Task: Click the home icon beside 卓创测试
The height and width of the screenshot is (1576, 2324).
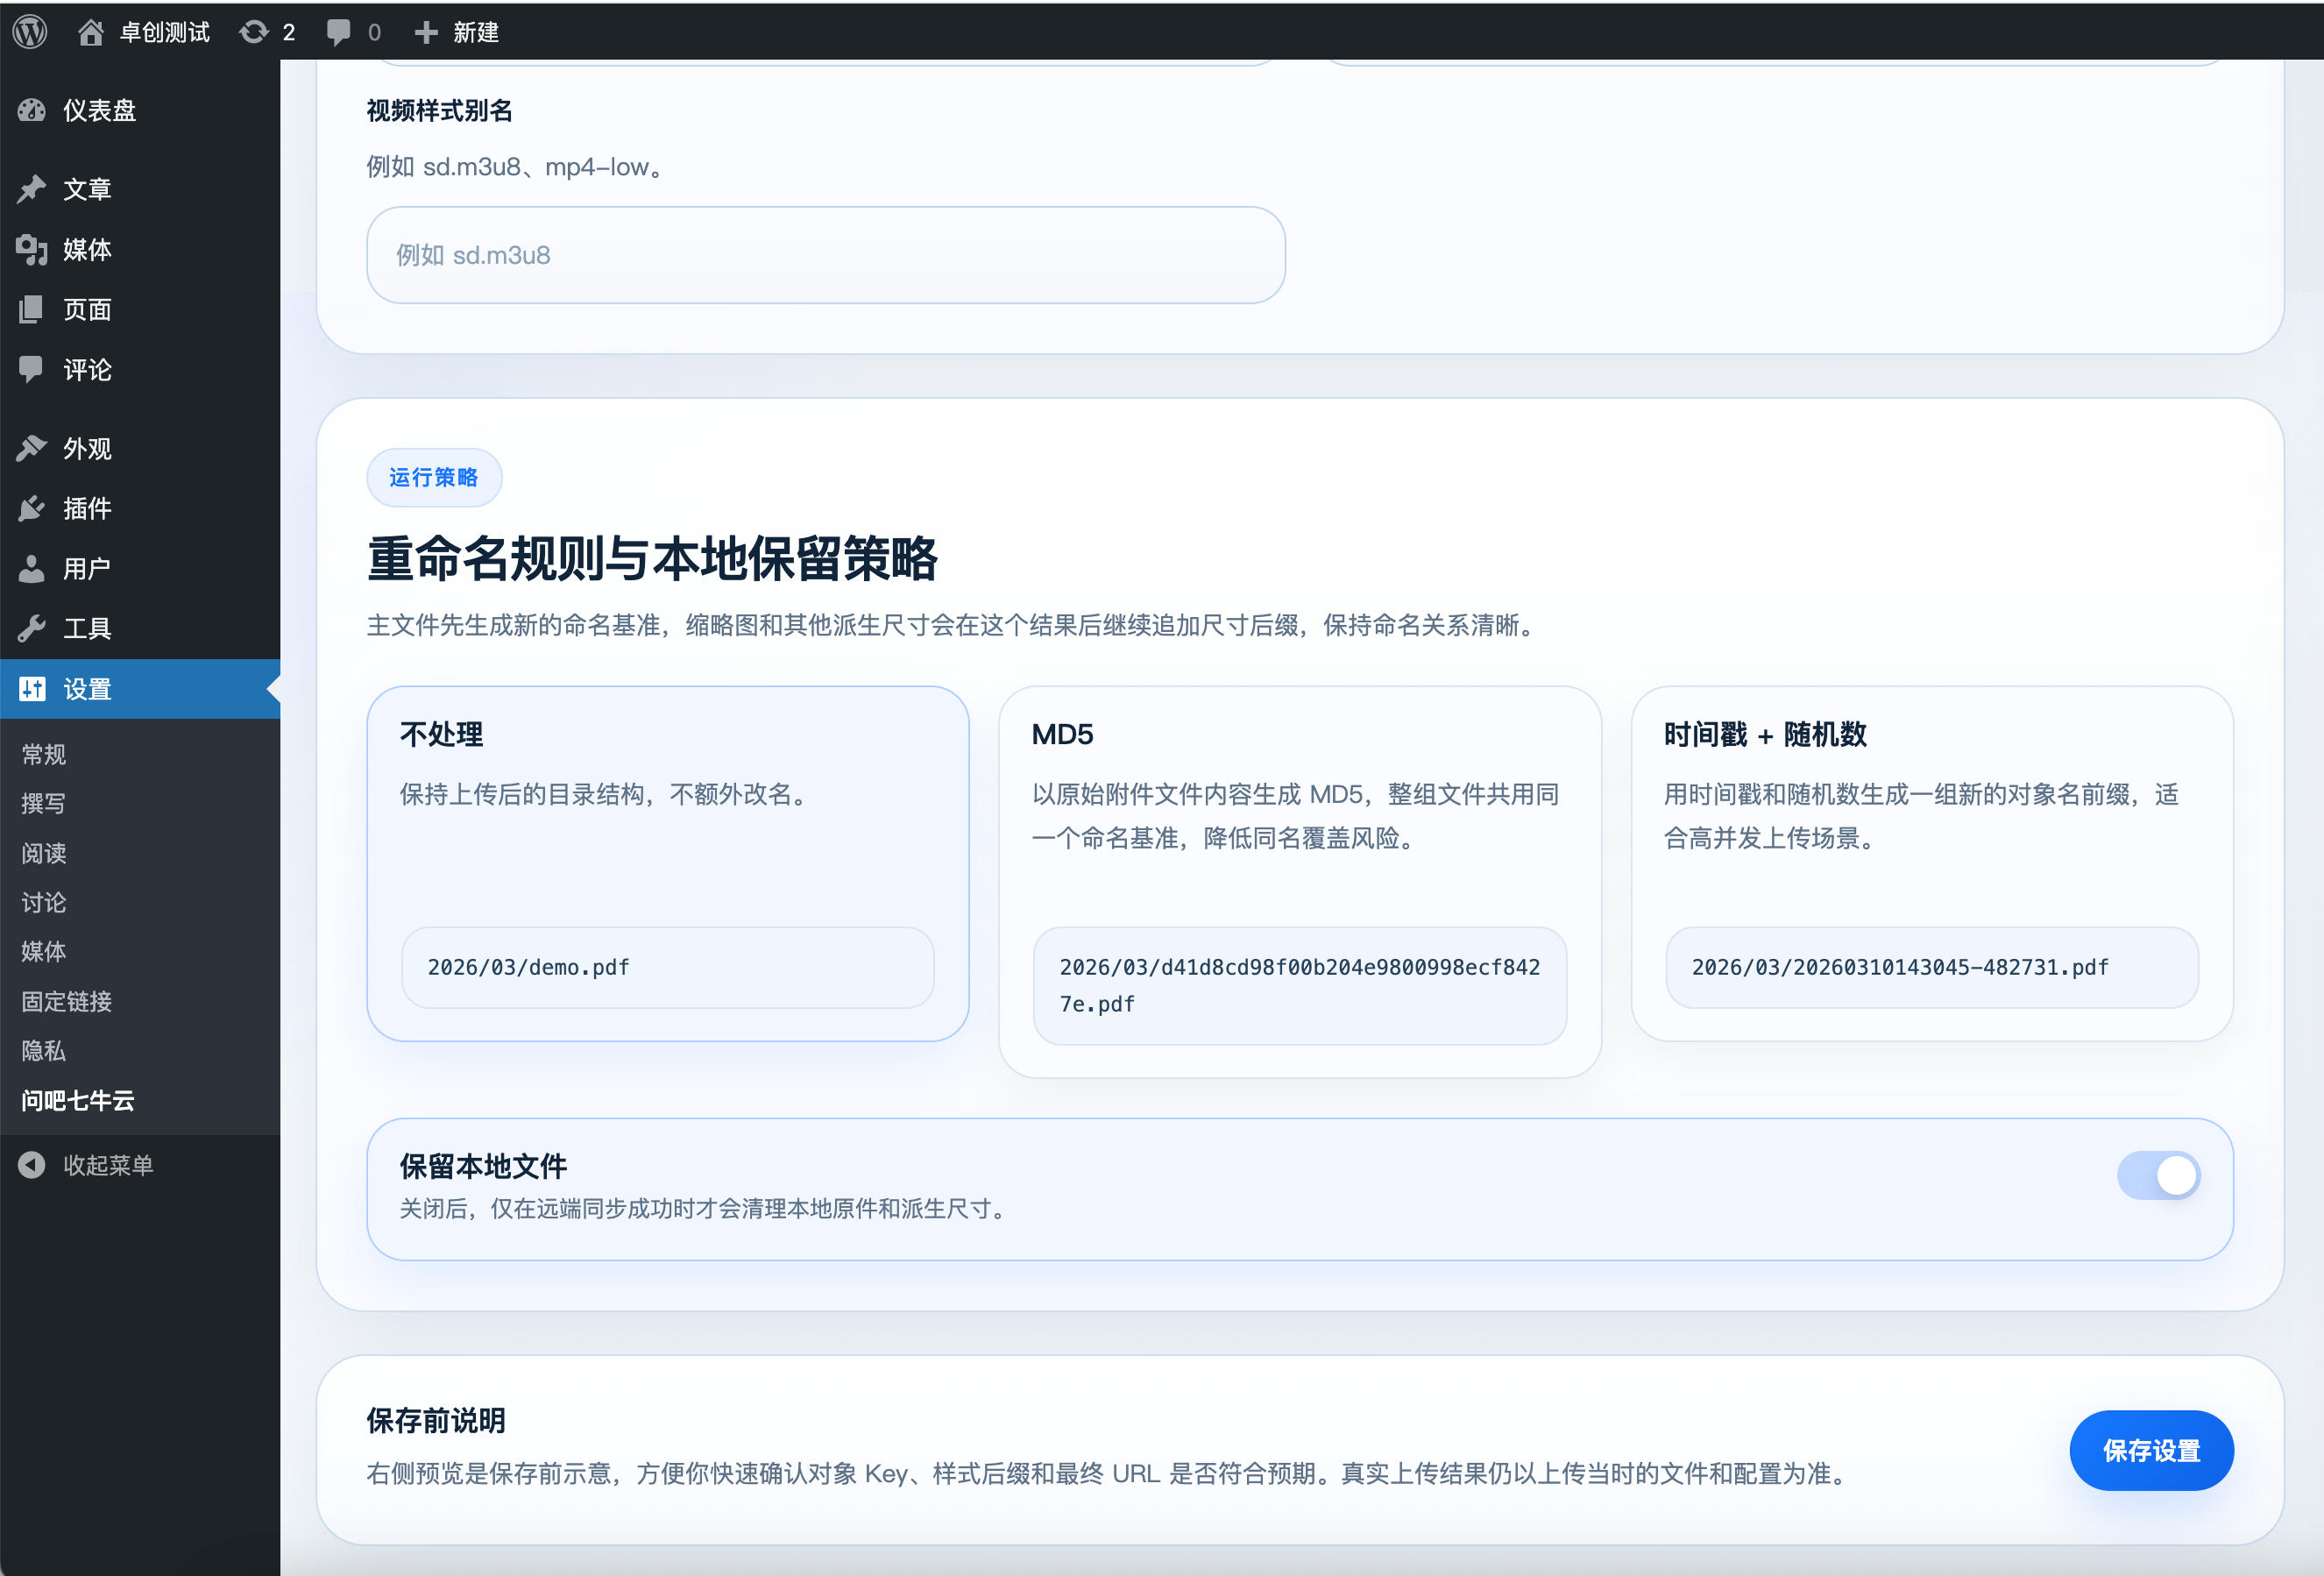Action: click(90, 32)
